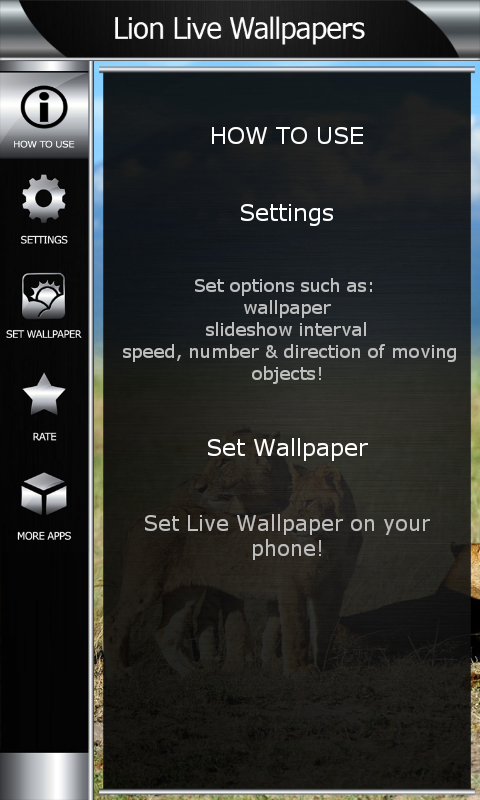Tap the Rate star icon
The width and height of the screenshot is (480, 800).
click(44, 394)
